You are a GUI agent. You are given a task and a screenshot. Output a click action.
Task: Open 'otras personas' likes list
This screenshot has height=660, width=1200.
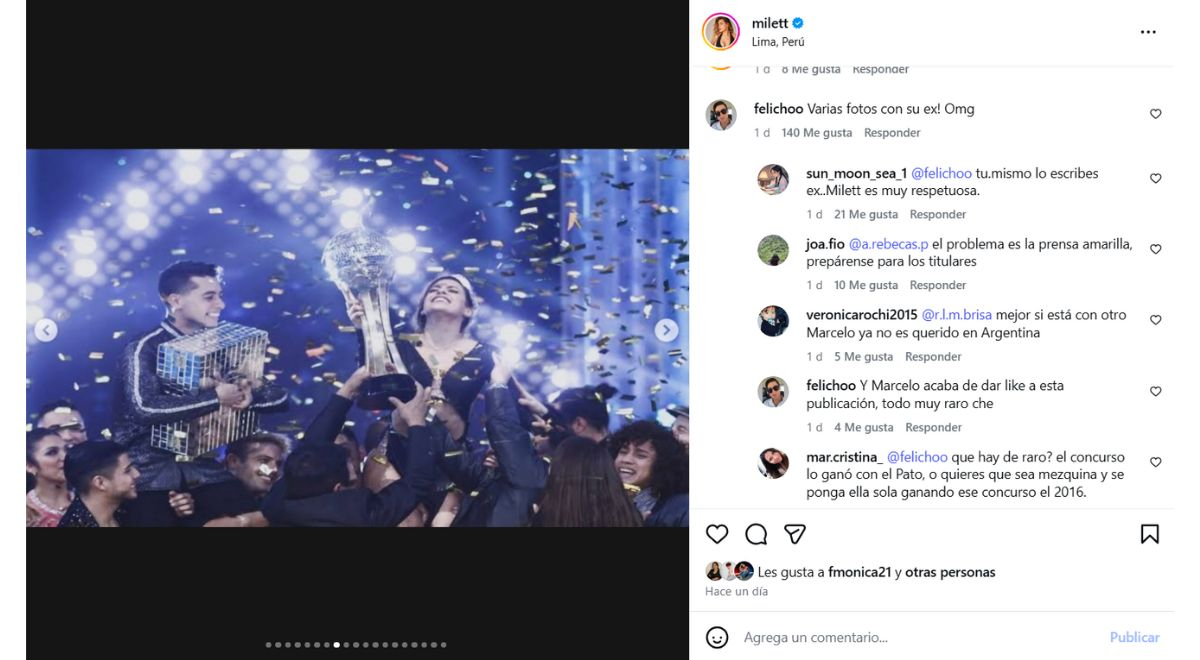coord(950,573)
